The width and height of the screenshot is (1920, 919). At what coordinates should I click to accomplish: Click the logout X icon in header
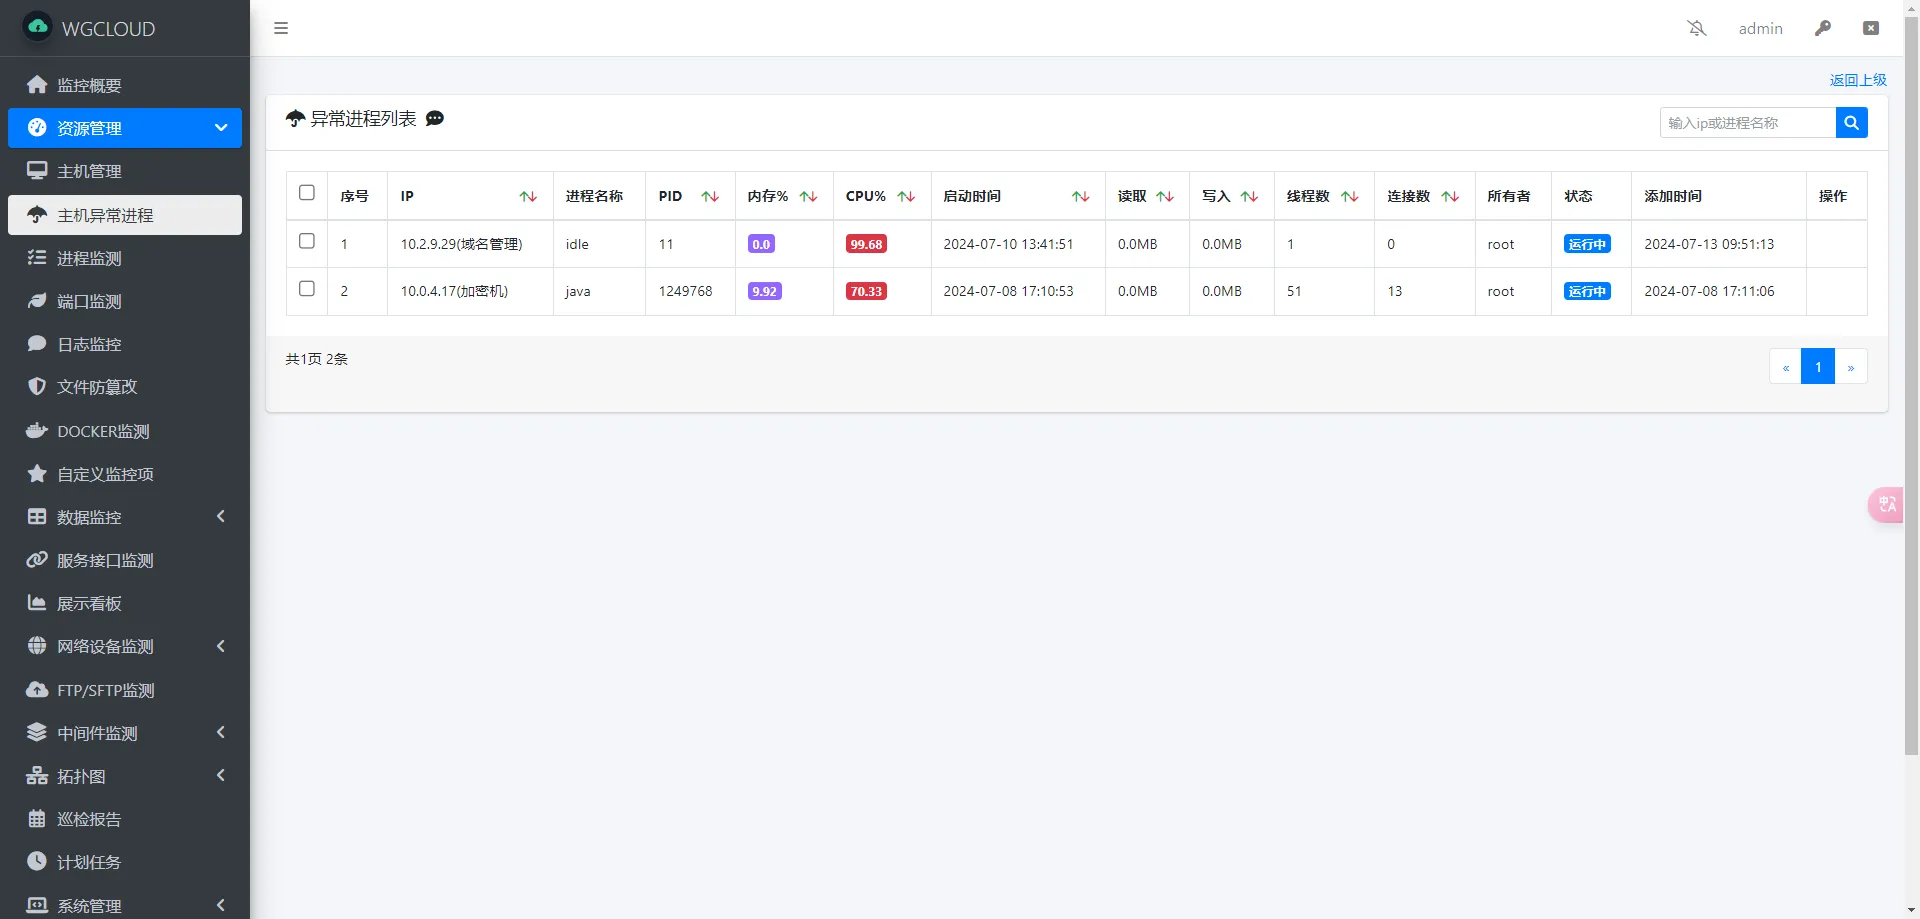[x=1871, y=28]
